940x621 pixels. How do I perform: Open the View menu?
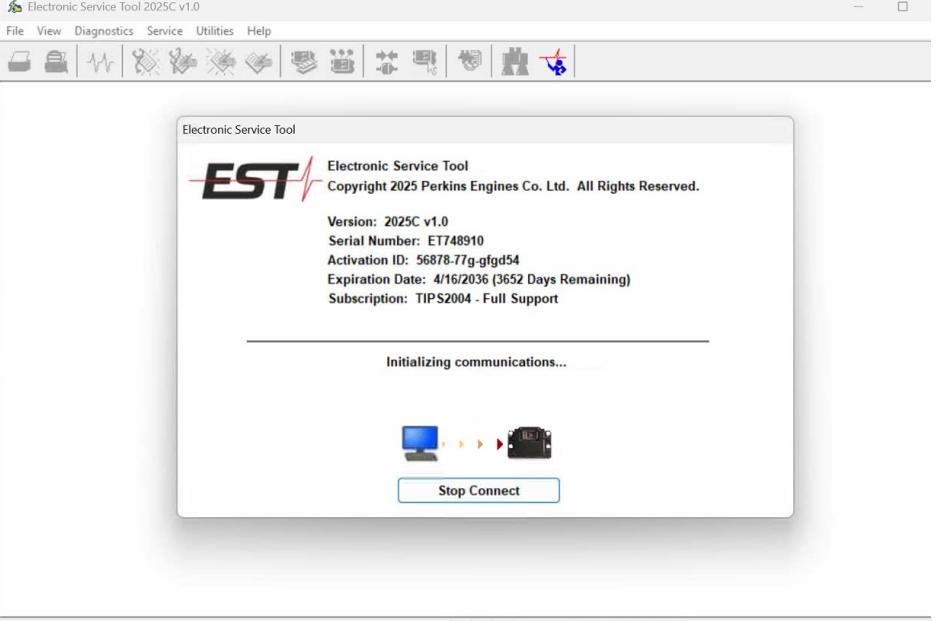tap(49, 31)
